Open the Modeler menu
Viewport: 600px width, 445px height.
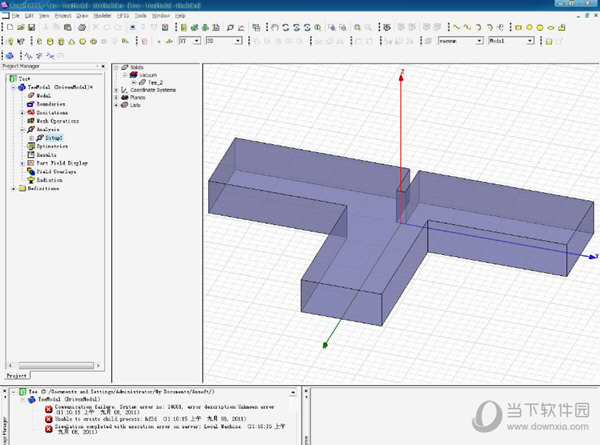103,16
